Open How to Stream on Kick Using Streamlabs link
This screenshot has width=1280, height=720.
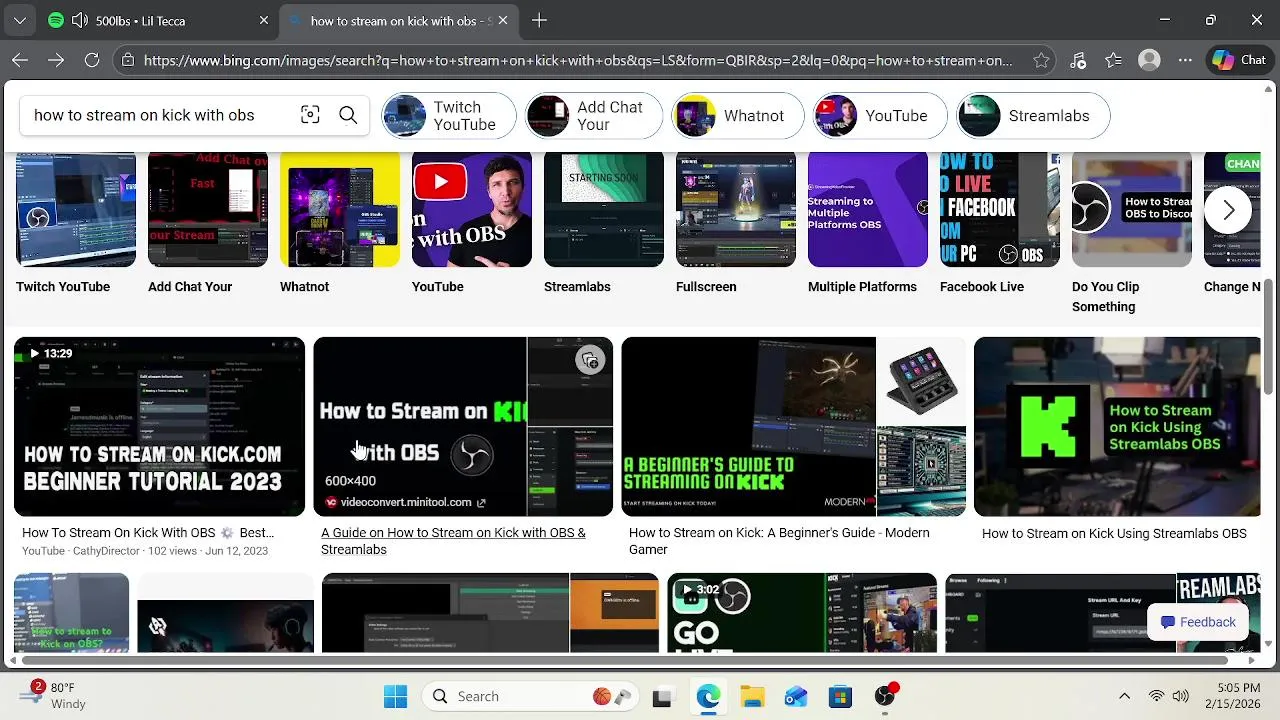pyautogui.click(x=1114, y=533)
